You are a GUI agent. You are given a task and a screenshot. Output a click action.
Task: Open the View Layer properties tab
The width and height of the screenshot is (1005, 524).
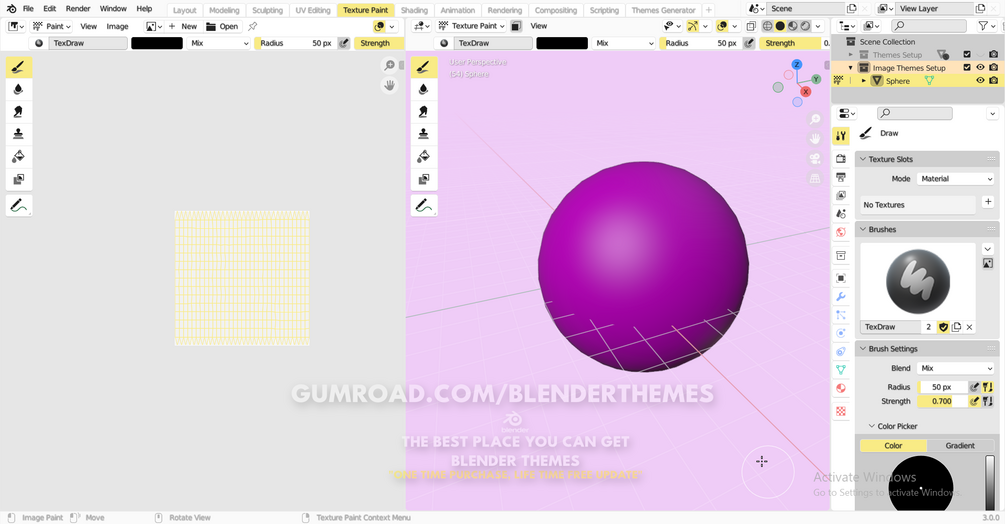[x=841, y=195]
